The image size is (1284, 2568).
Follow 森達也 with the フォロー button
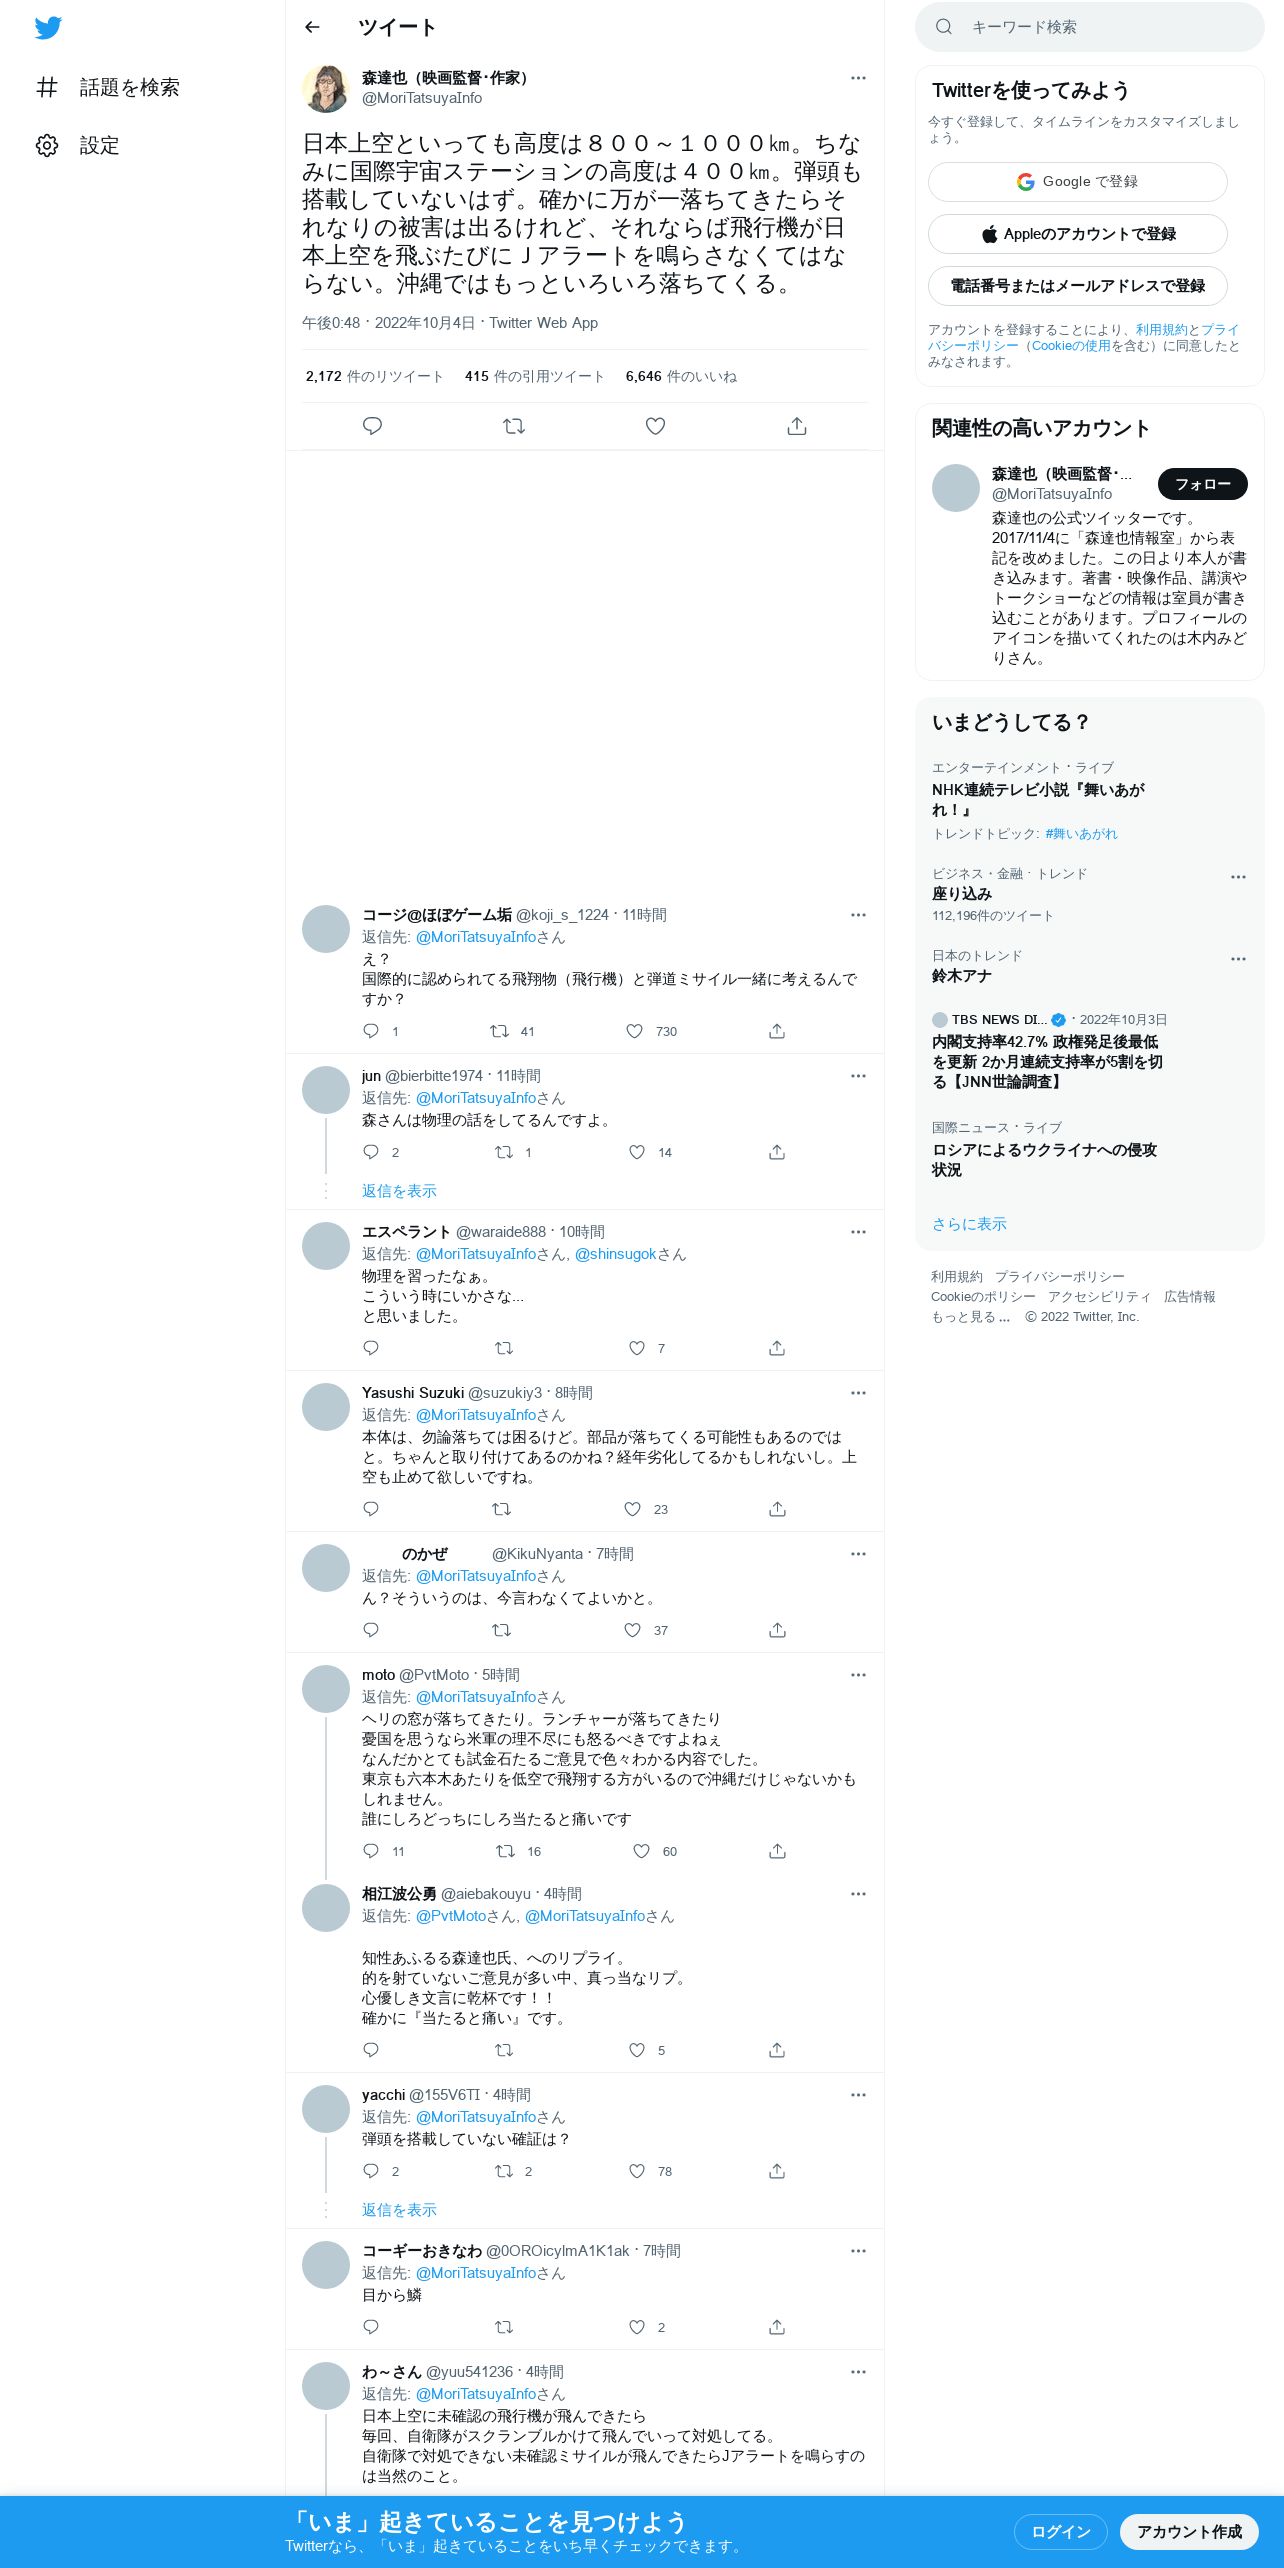tap(1203, 484)
